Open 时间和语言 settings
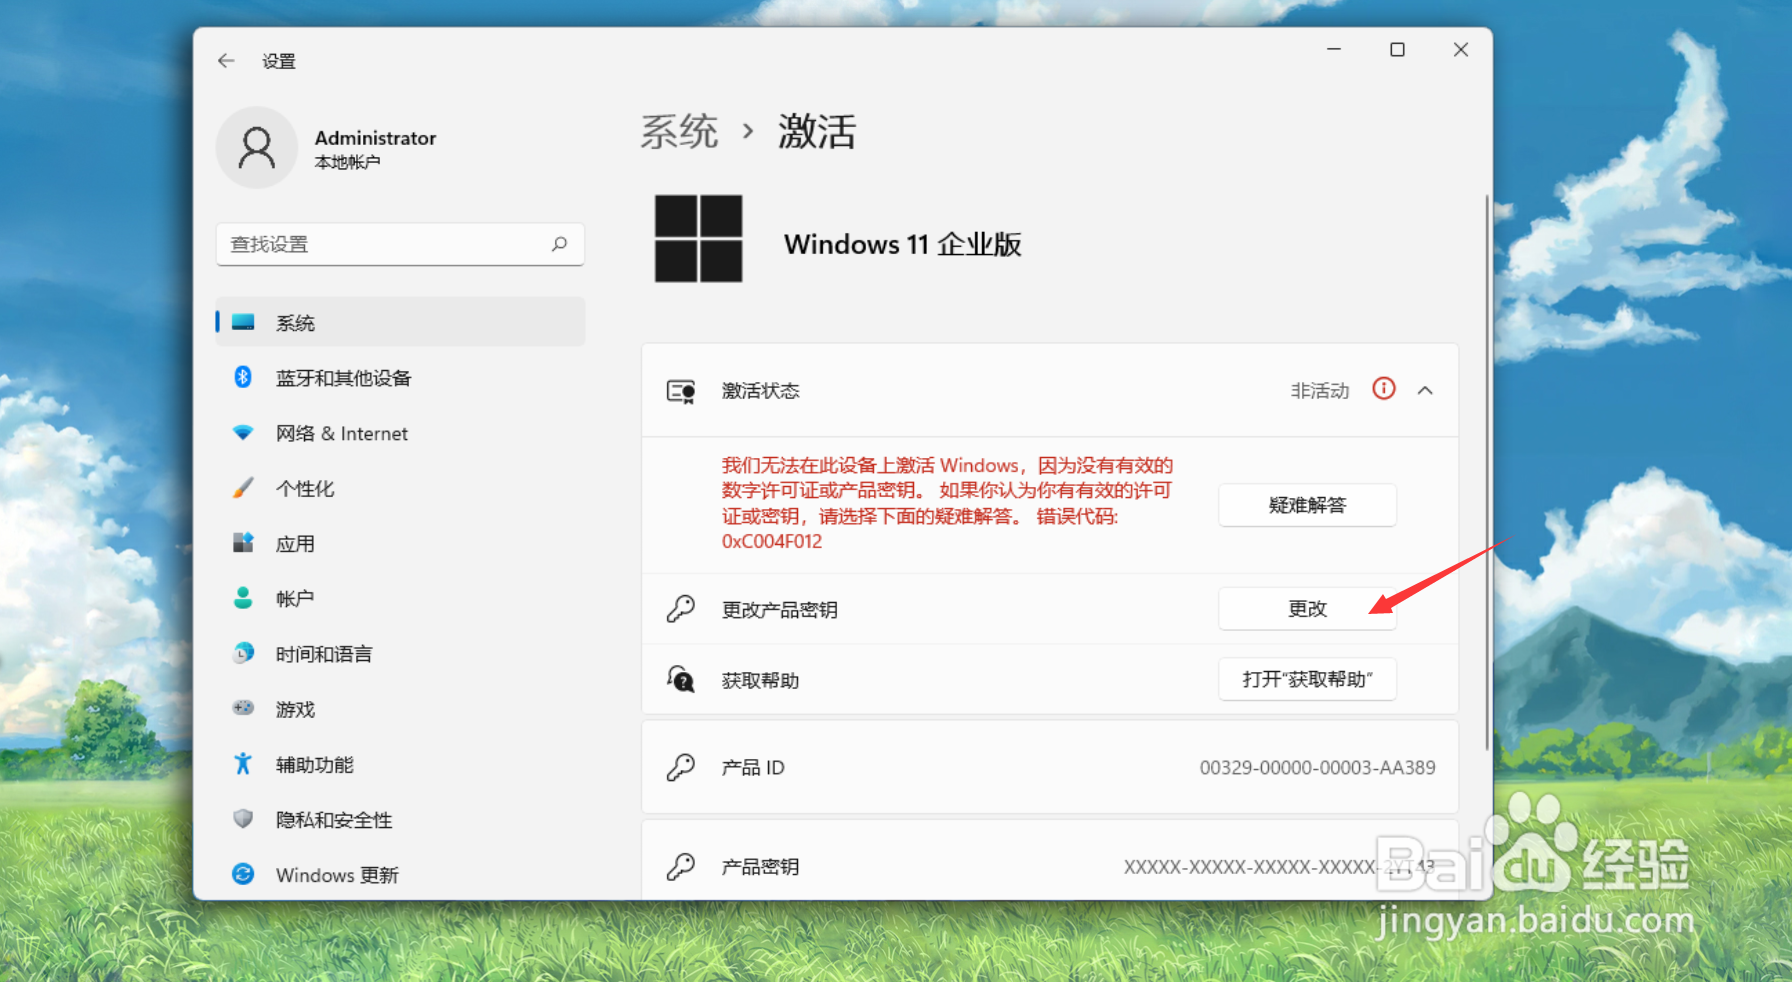Screen dimensions: 1792x982 coord(400,653)
